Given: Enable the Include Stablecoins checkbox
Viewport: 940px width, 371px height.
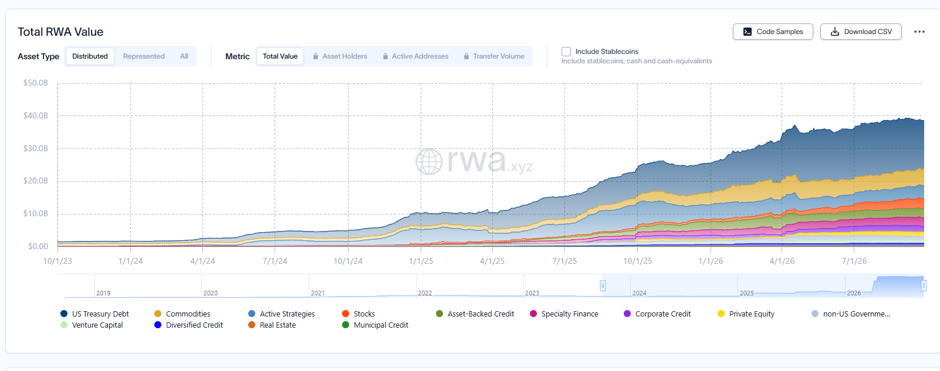Looking at the screenshot, I should [x=566, y=52].
